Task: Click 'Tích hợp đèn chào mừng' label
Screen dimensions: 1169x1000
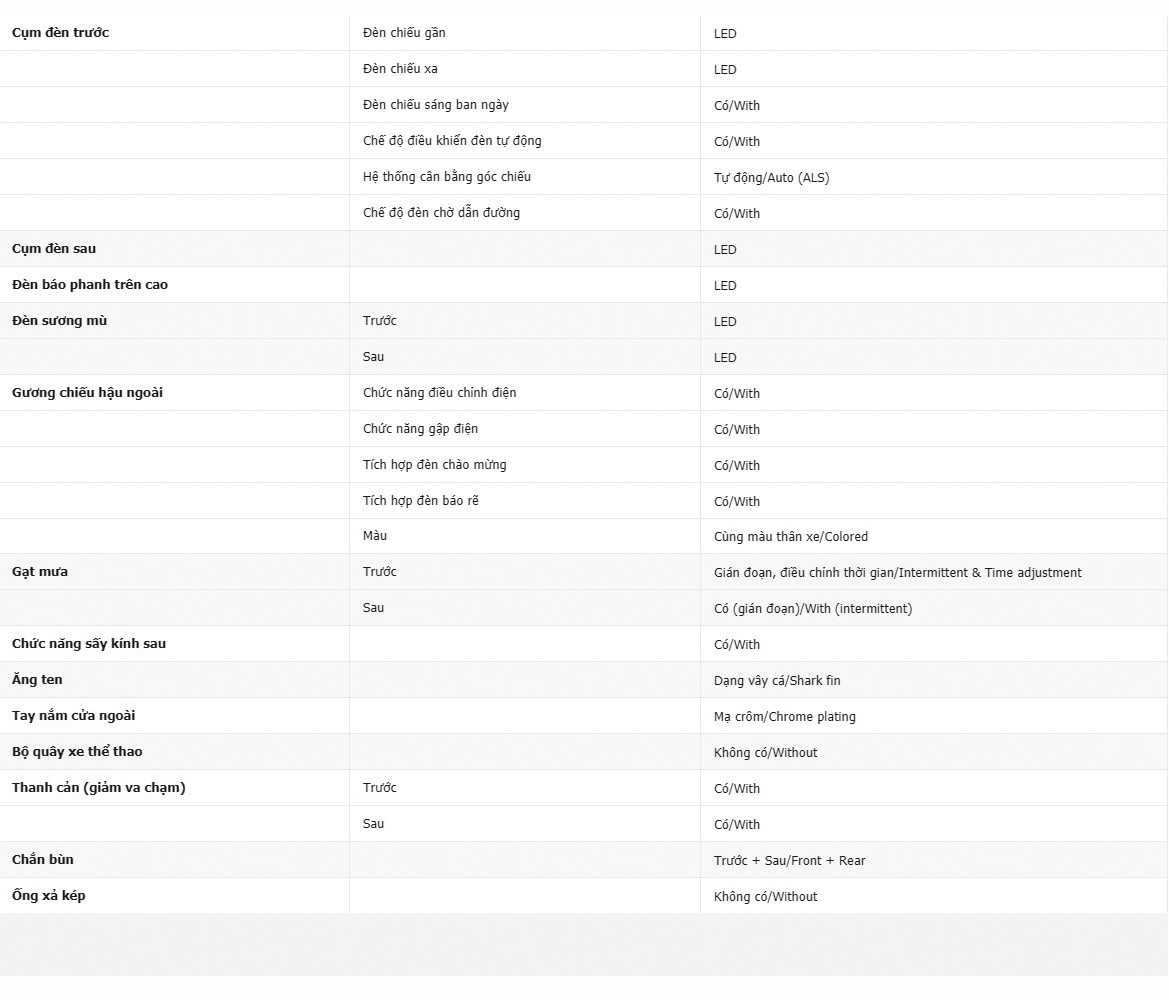Action: click(434, 465)
